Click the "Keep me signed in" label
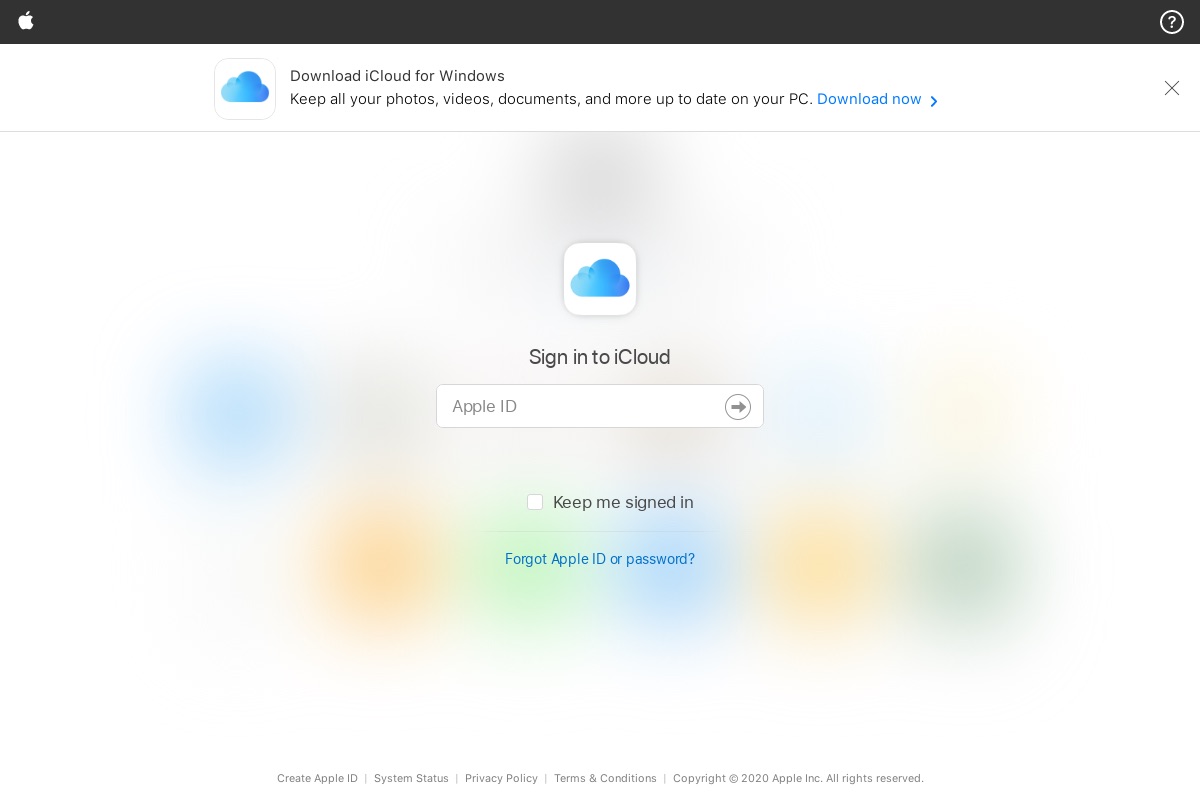Screen dimensions: 1200x803 coord(623,502)
